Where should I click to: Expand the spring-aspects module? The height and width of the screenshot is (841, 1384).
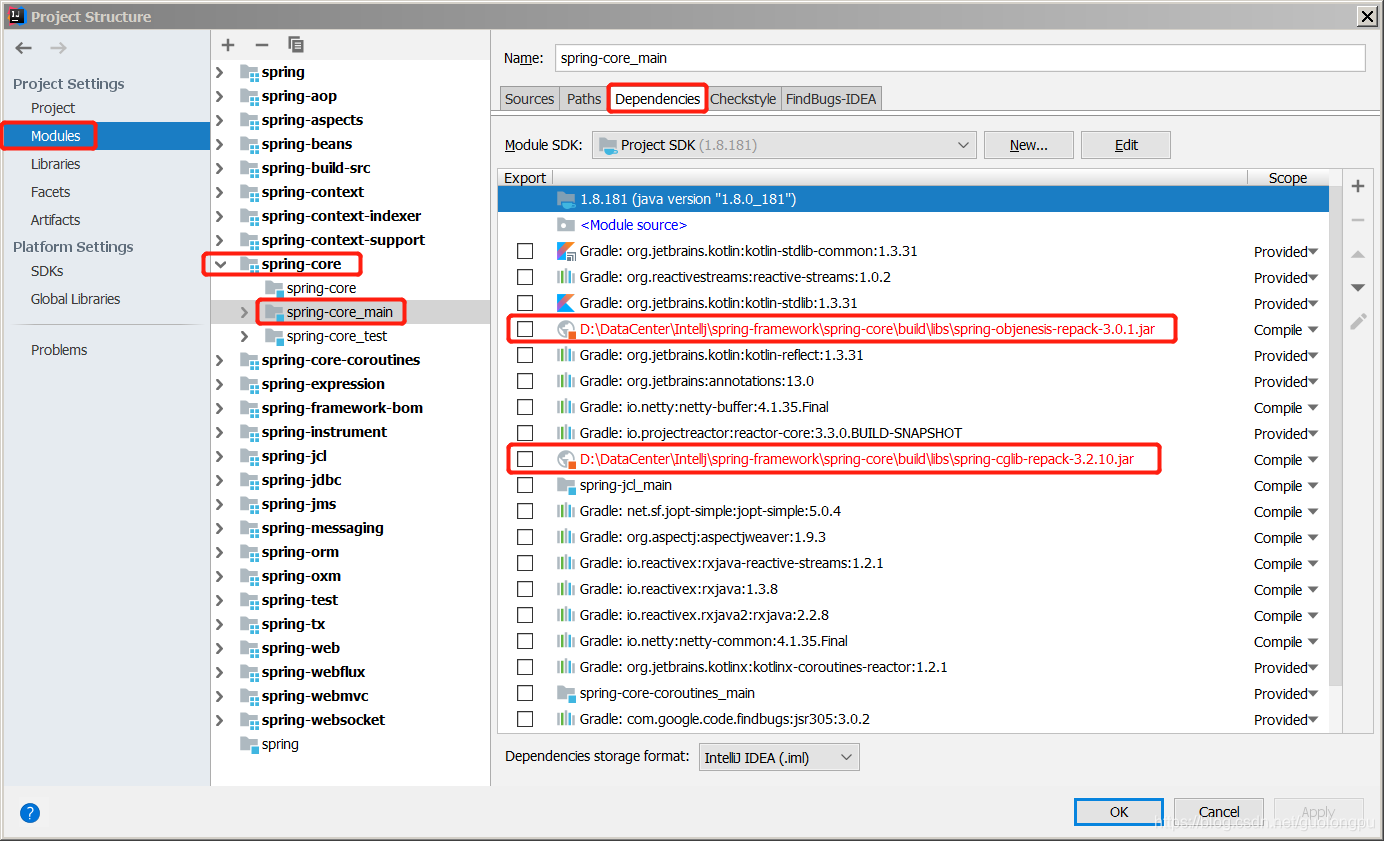(x=220, y=120)
